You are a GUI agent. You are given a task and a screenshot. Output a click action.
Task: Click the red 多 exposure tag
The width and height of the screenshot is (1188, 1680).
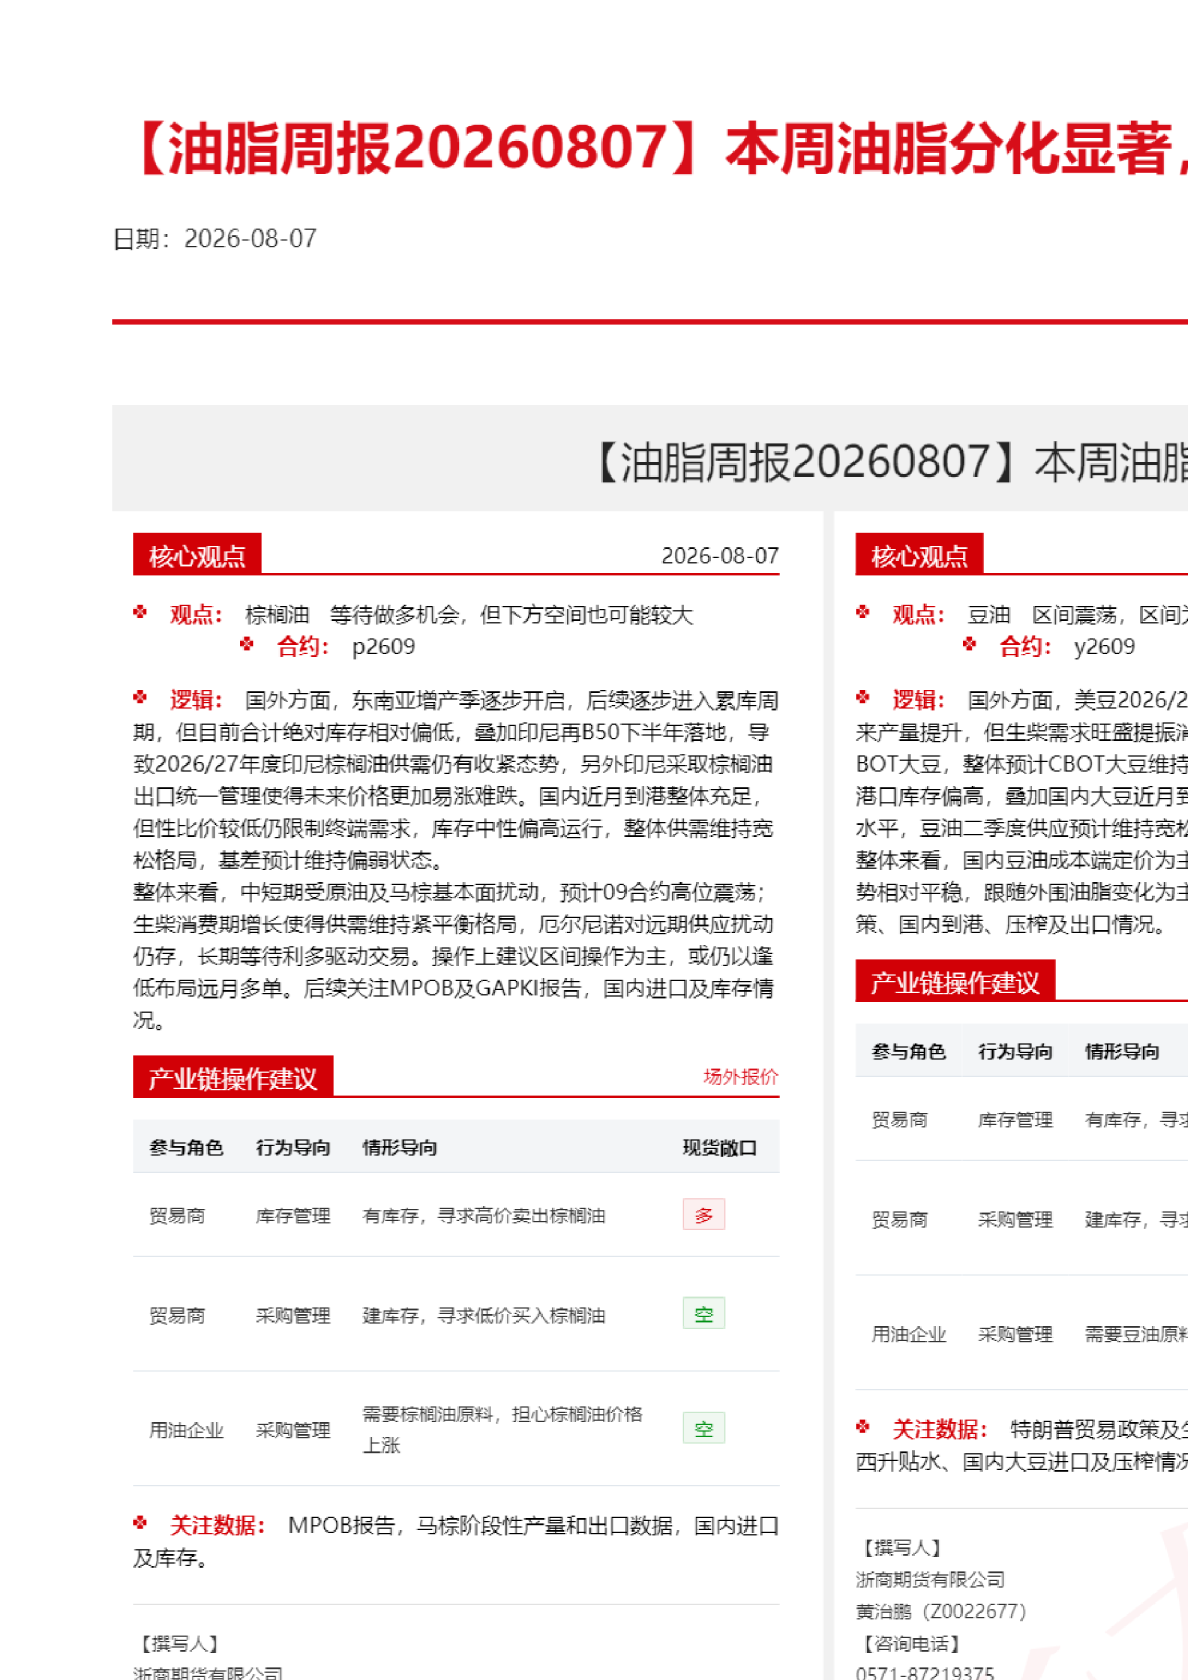pyautogui.click(x=704, y=1214)
